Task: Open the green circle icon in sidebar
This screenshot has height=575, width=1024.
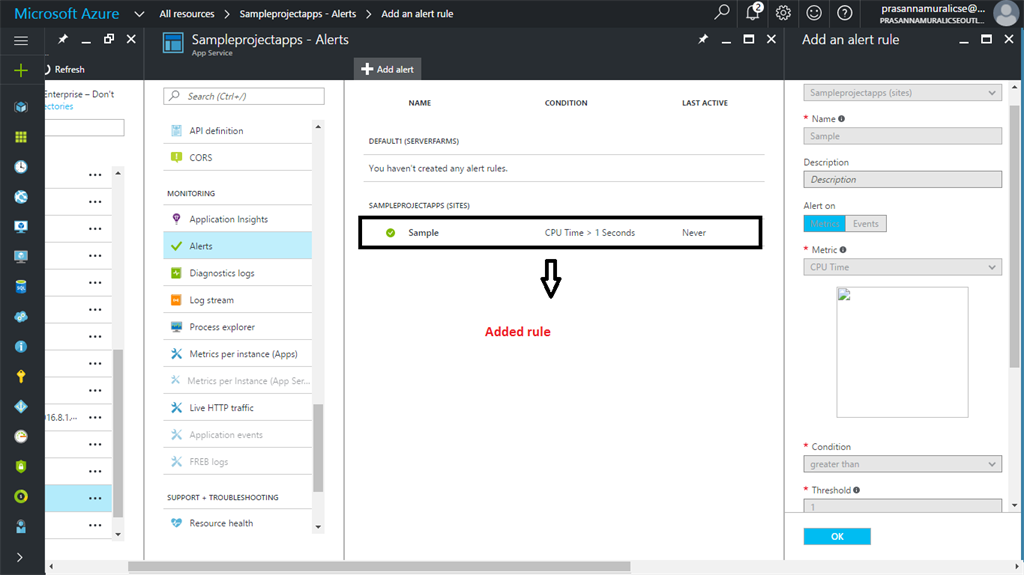Action: (21, 497)
